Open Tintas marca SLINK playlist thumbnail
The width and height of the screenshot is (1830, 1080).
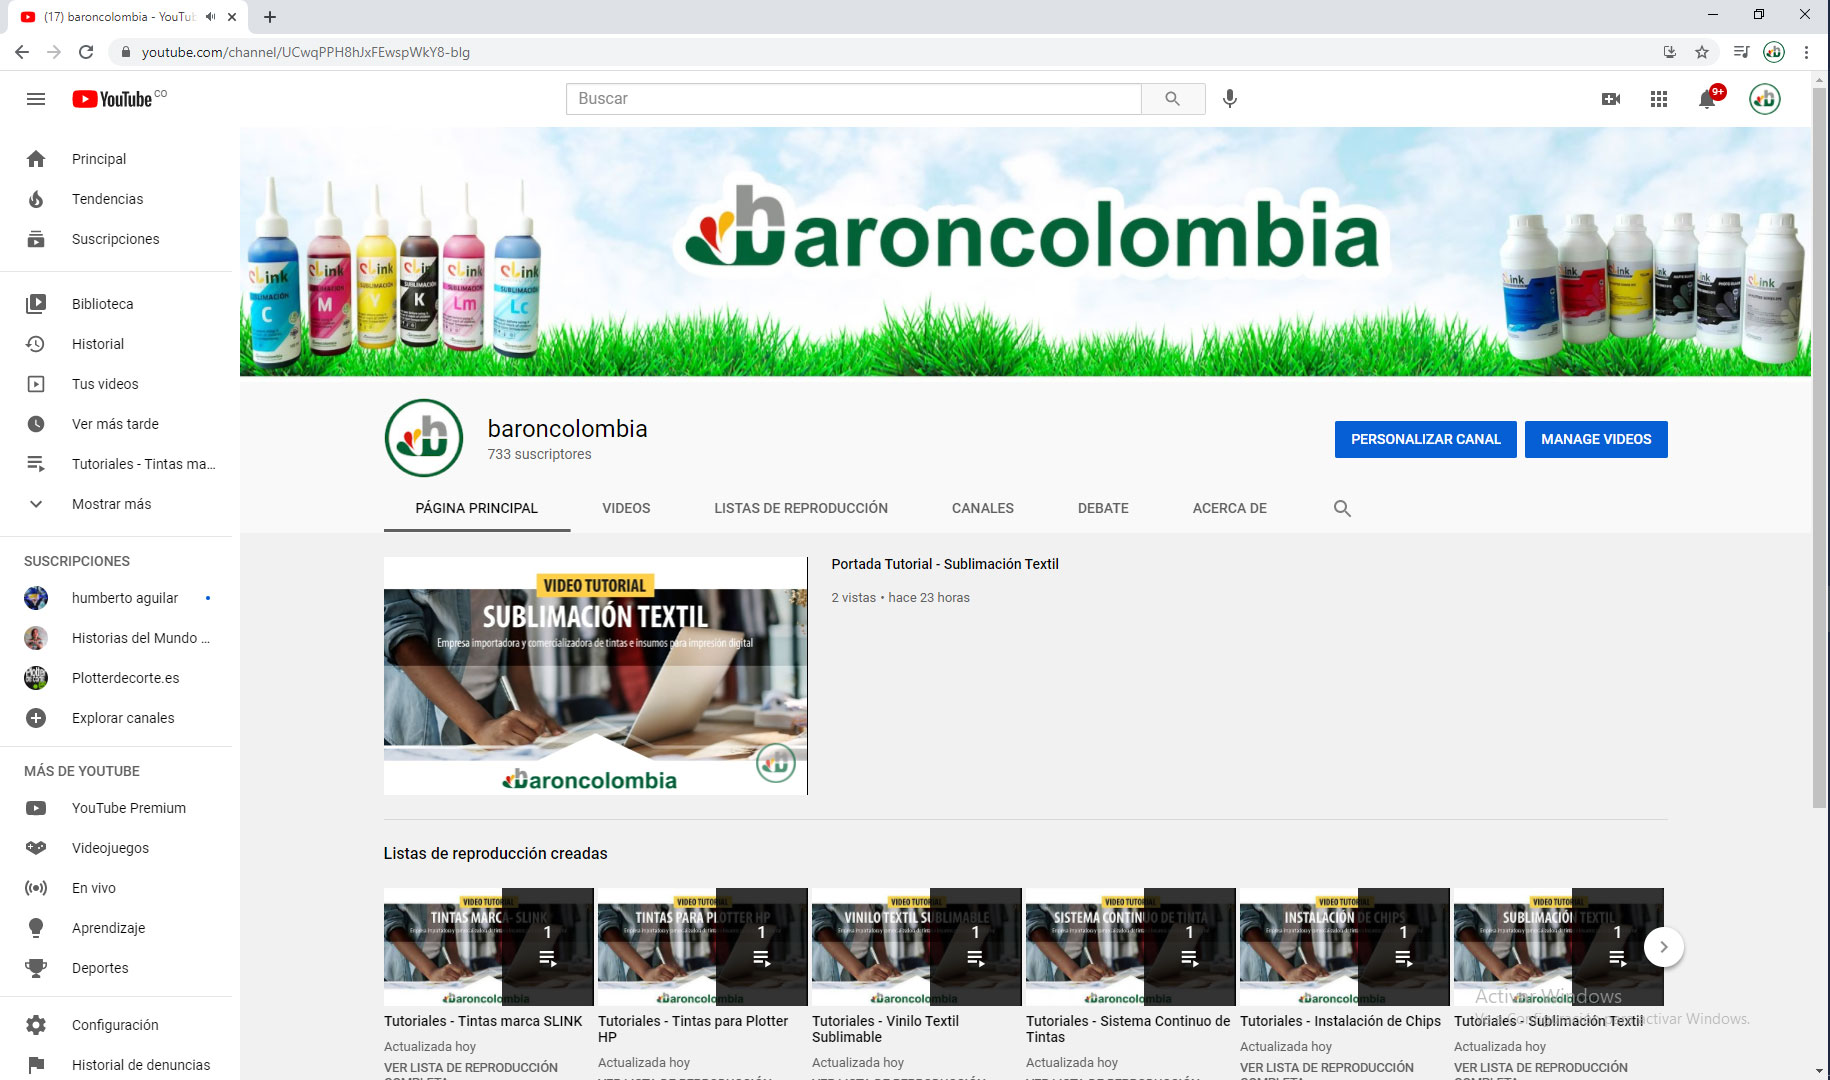pos(488,947)
